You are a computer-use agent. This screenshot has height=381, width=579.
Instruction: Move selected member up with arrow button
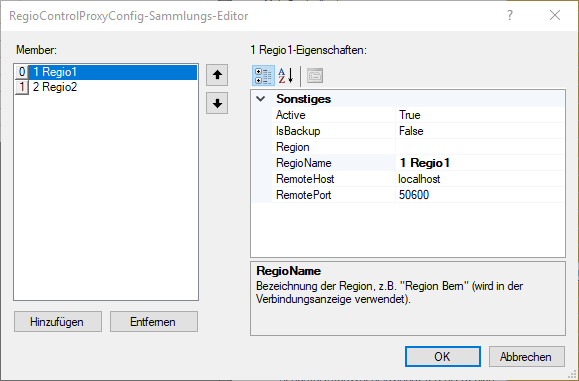click(217, 75)
